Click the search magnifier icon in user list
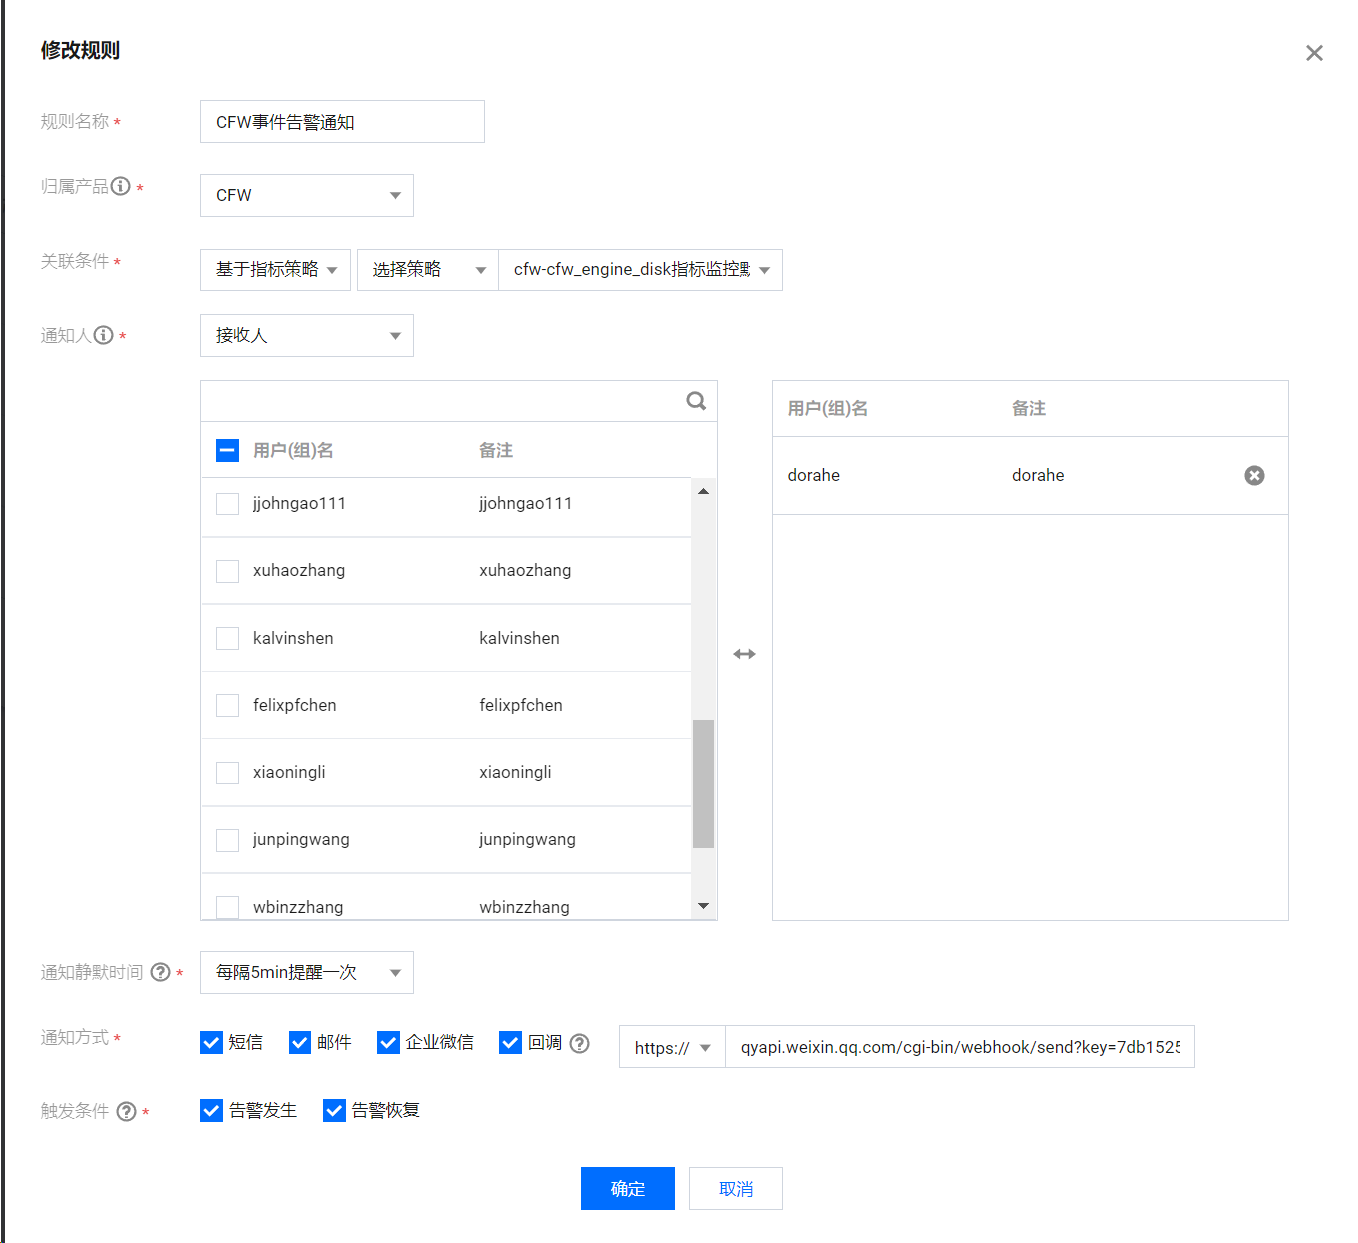The width and height of the screenshot is (1358, 1243). [x=696, y=401]
